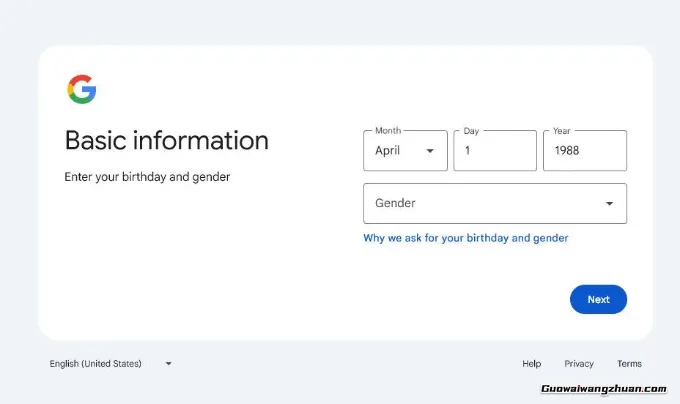Go to the Privacy footer link
The height and width of the screenshot is (404, 680).
(x=578, y=364)
